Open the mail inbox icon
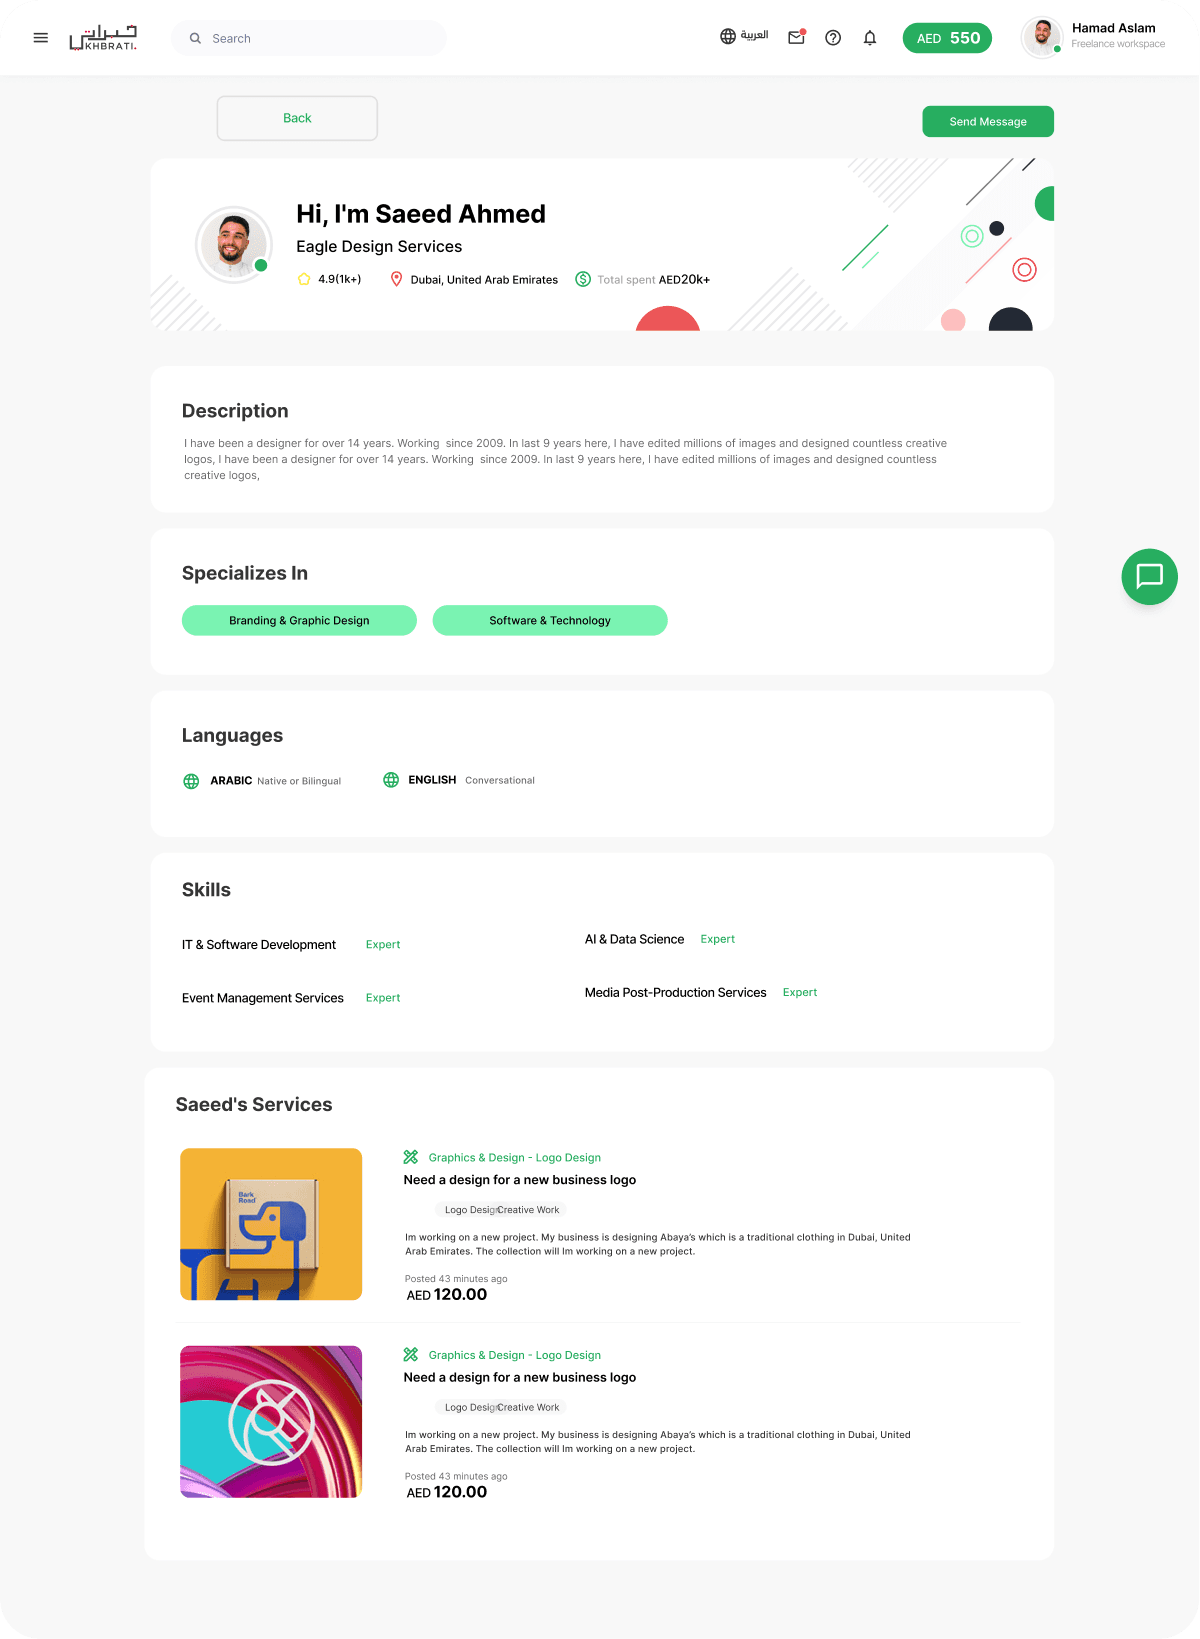 (x=797, y=37)
